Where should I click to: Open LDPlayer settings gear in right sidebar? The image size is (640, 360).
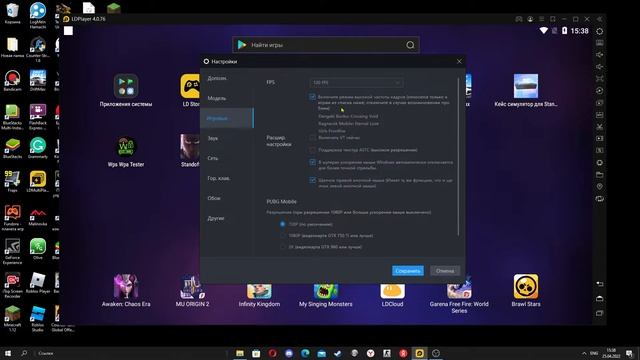599,31
